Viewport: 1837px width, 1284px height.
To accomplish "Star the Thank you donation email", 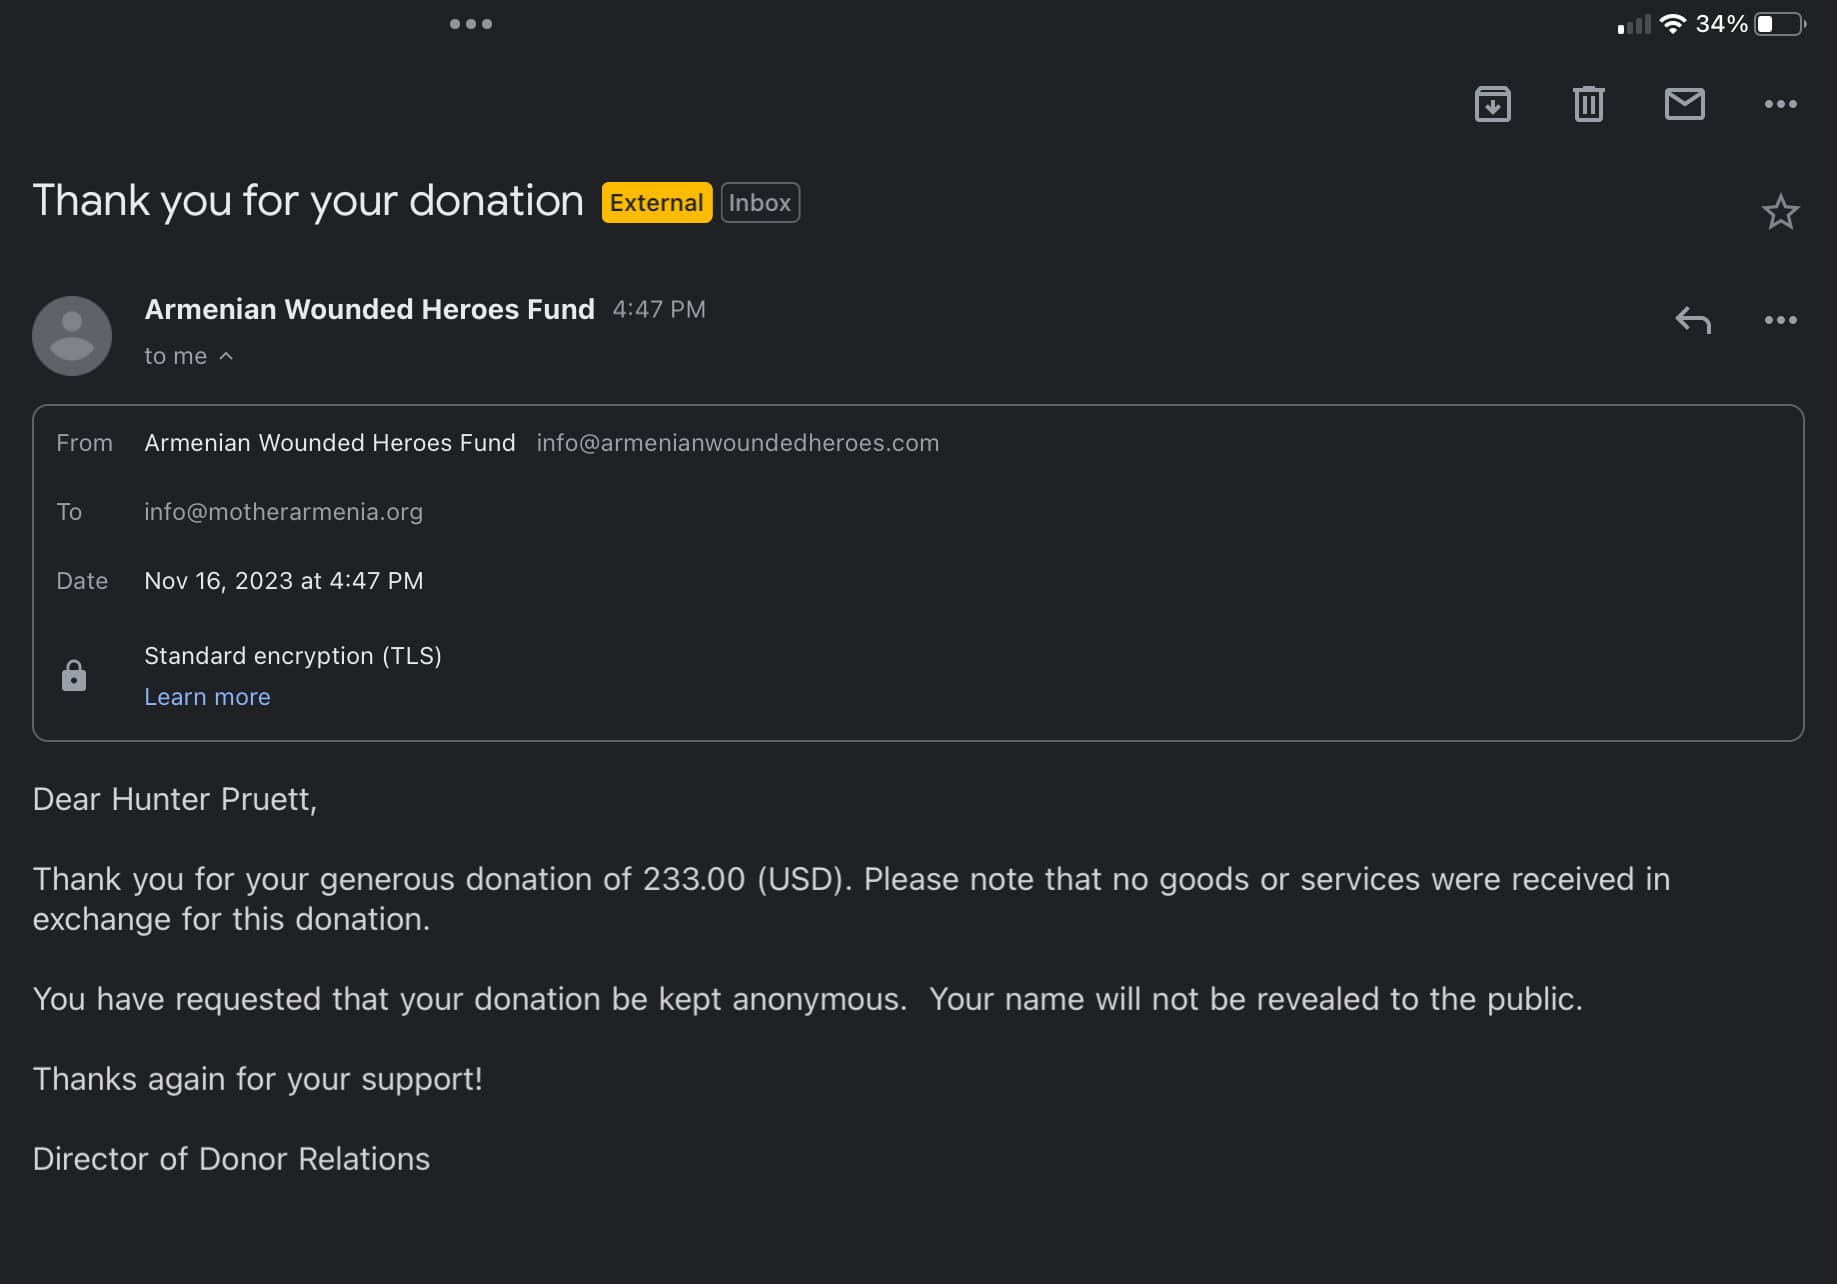I will pyautogui.click(x=1780, y=212).
